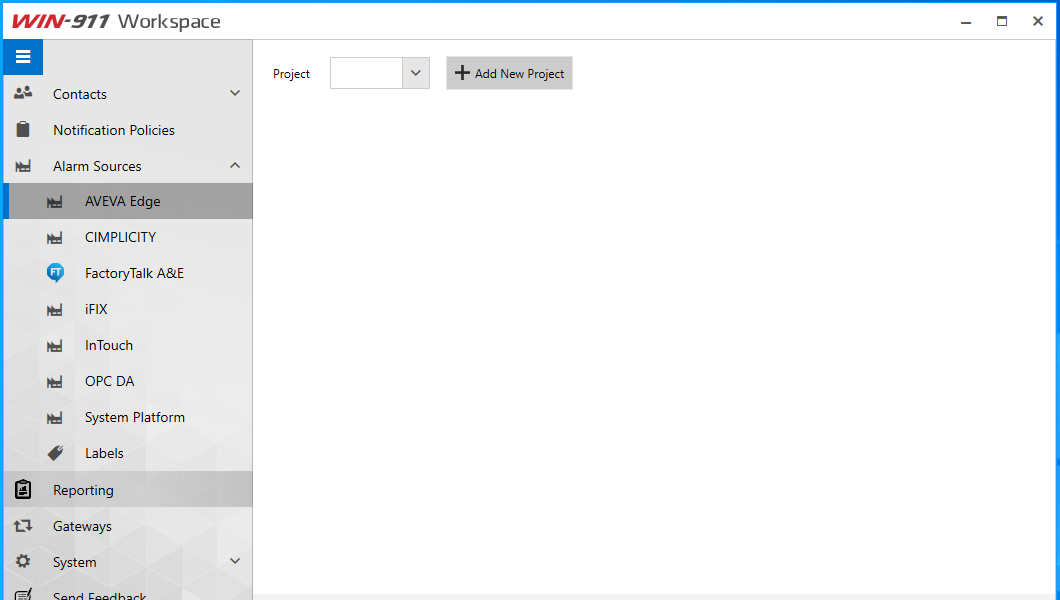Select InTouch alarm source
The width and height of the screenshot is (1060, 600).
pyautogui.click(x=128, y=345)
